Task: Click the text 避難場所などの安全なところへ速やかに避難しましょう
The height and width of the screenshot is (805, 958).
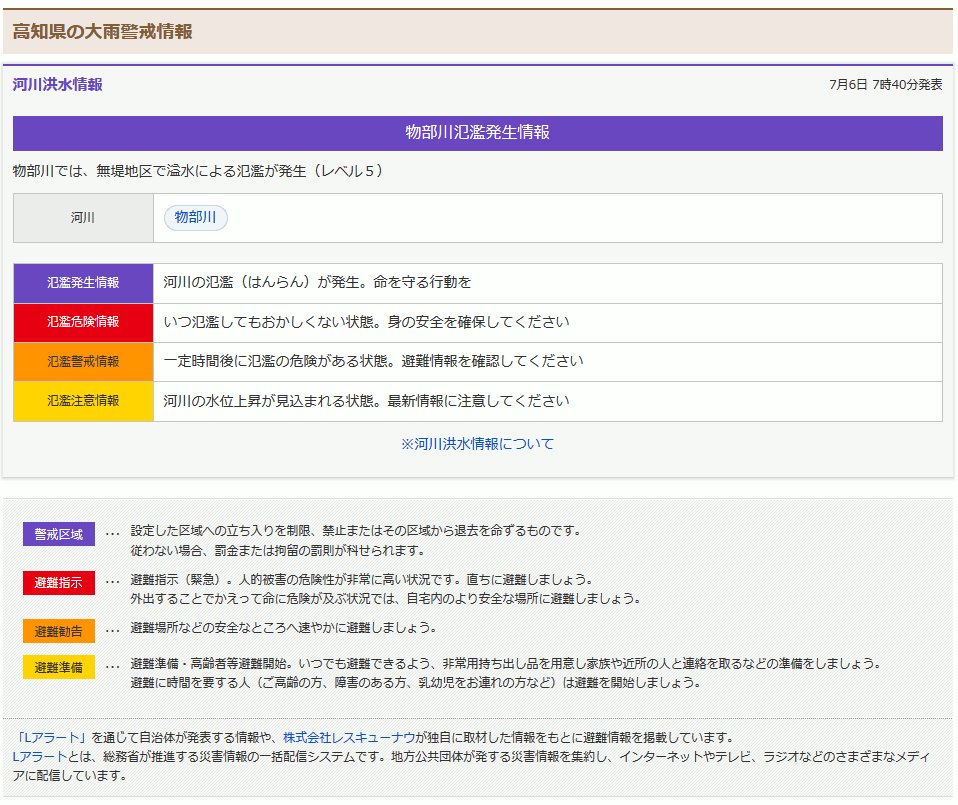Action: [x=283, y=627]
